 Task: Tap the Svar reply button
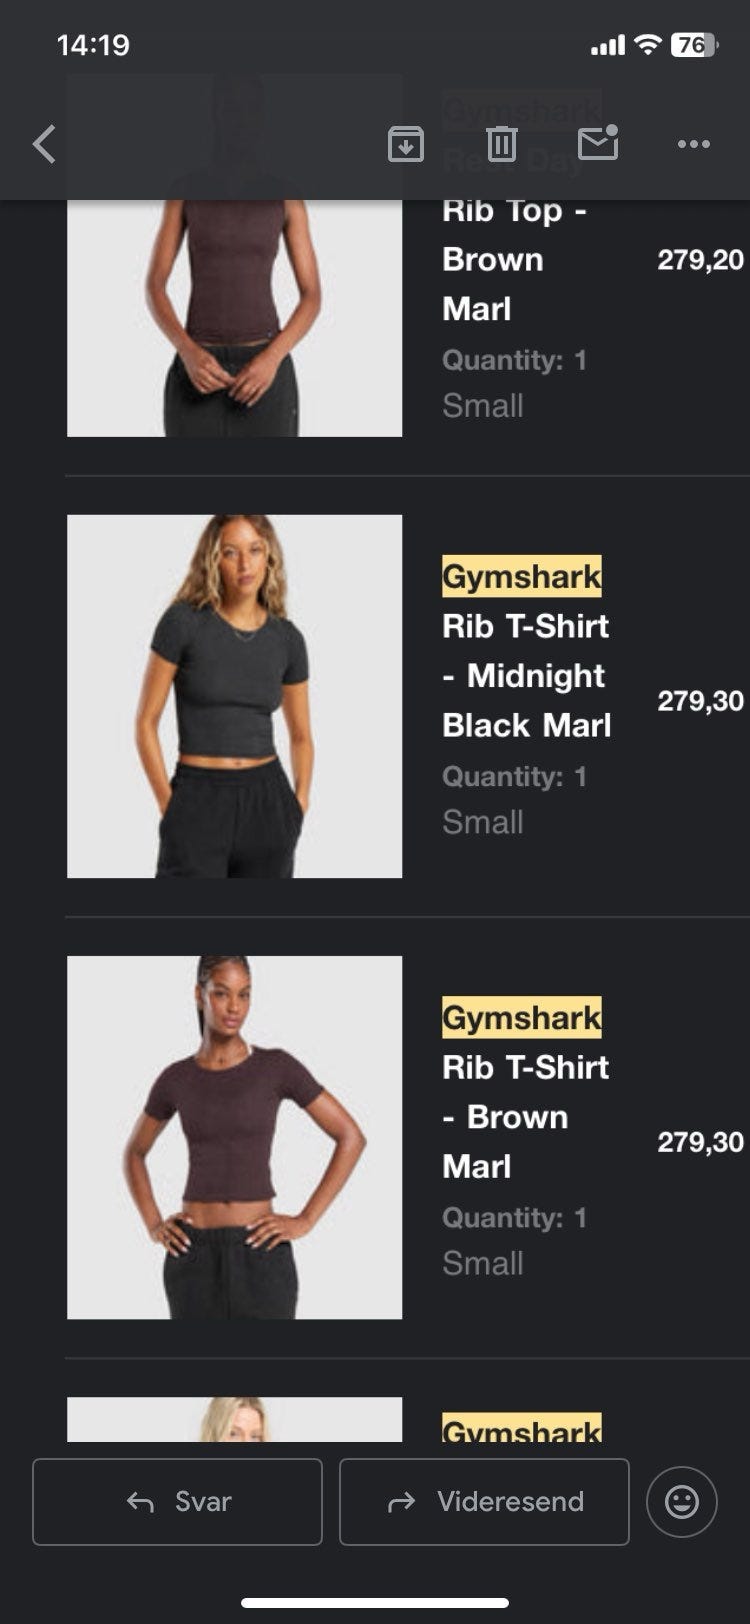(177, 1501)
